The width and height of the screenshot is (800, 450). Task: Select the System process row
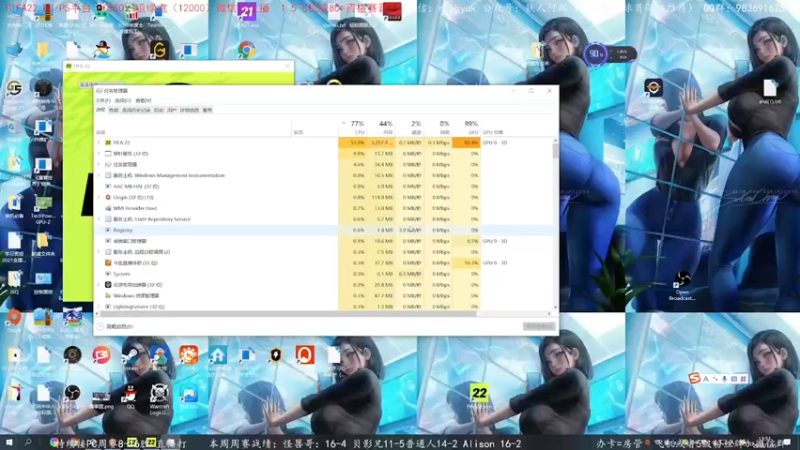click(324, 274)
